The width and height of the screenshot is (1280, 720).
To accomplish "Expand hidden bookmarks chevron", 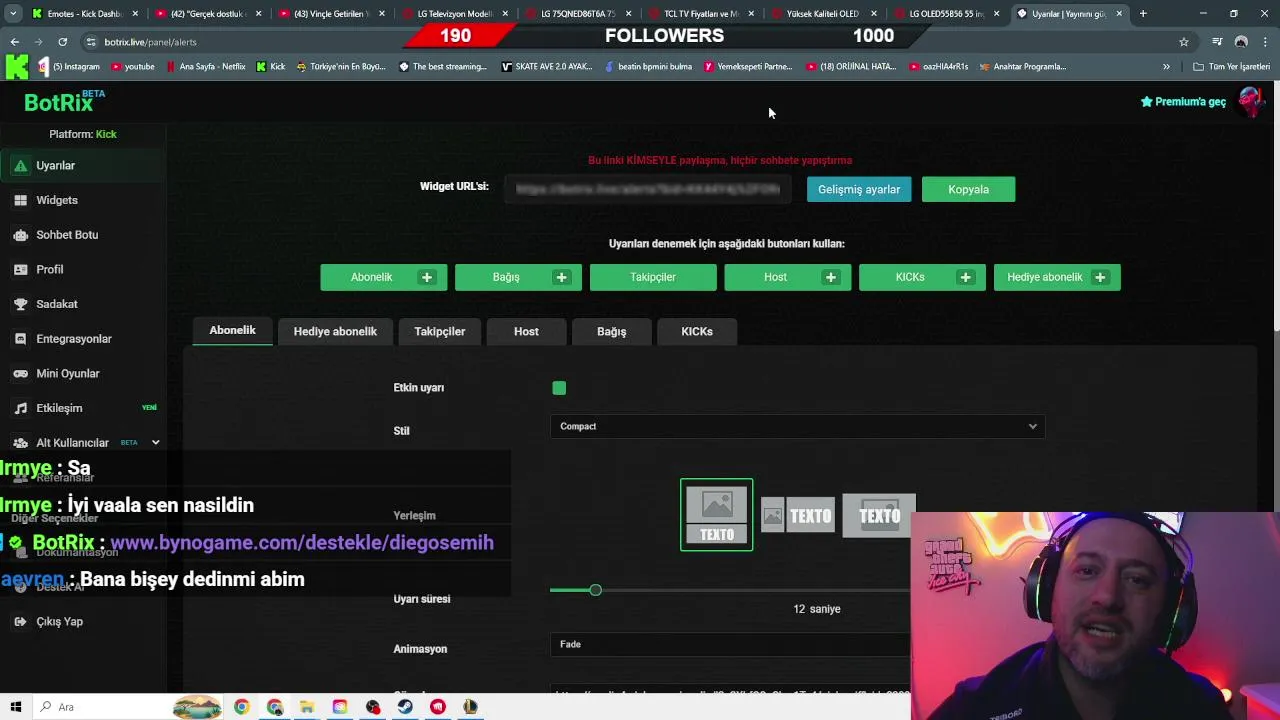I will pyautogui.click(x=1166, y=67).
